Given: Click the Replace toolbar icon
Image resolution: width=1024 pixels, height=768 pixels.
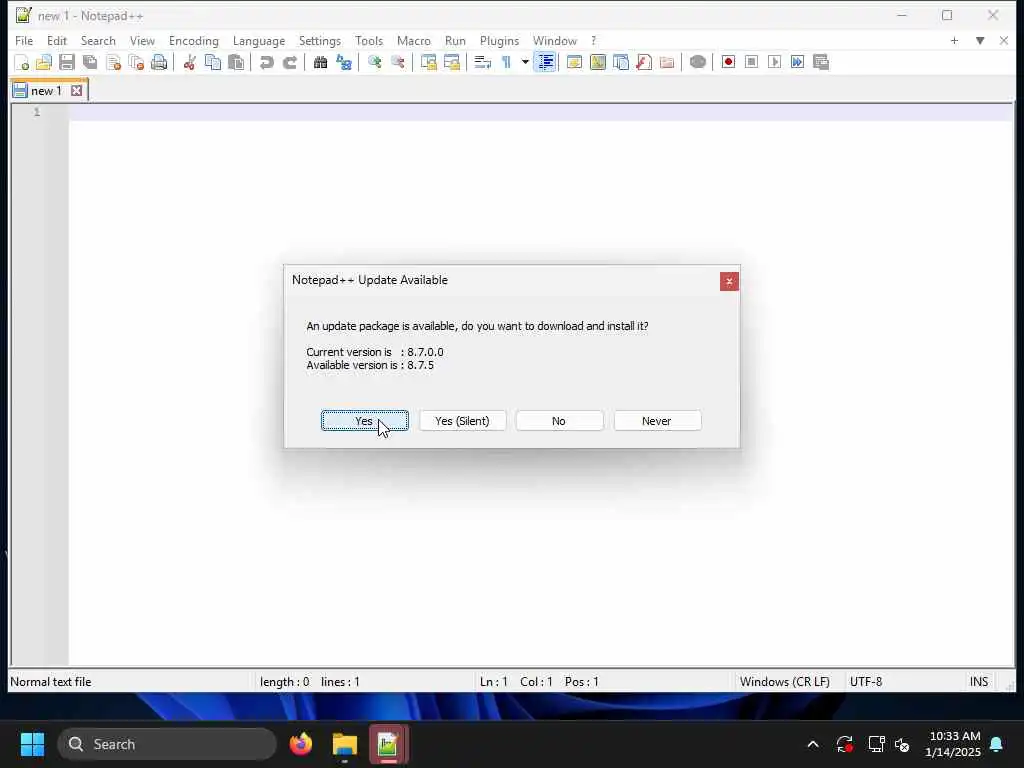Looking at the screenshot, I should [344, 62].
